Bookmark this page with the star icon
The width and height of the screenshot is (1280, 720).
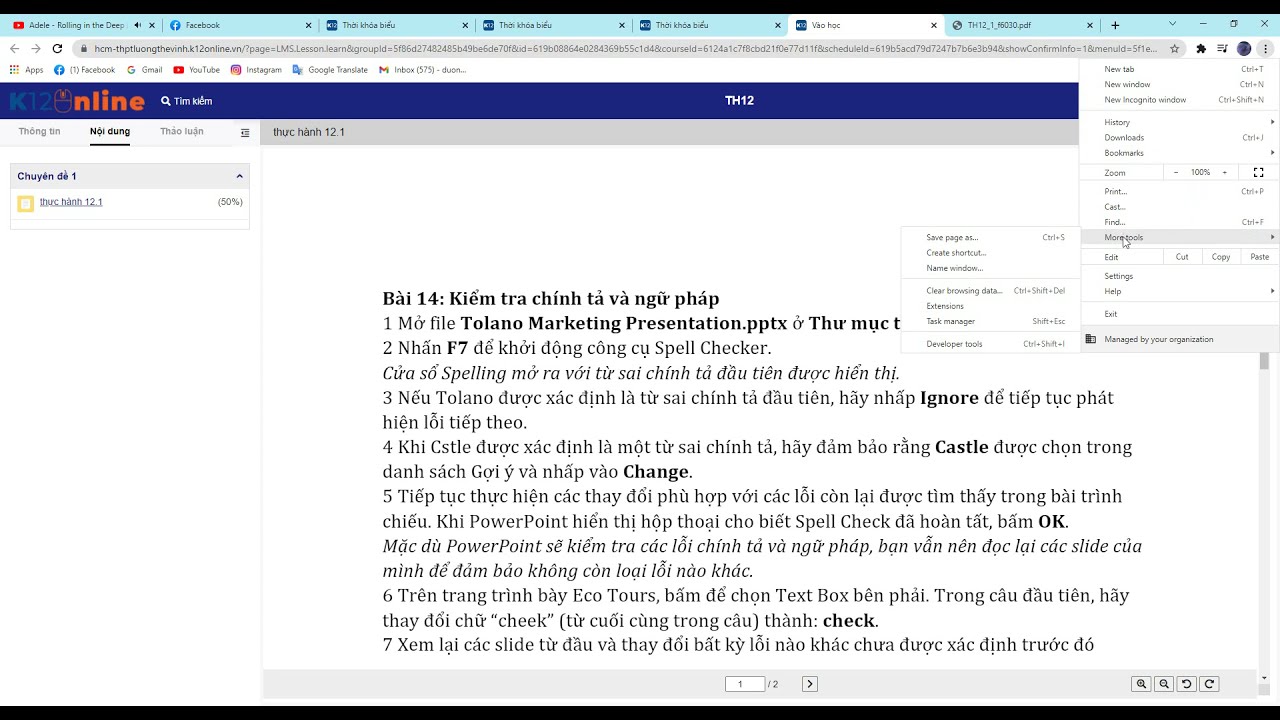click(x=1175, y=48)
